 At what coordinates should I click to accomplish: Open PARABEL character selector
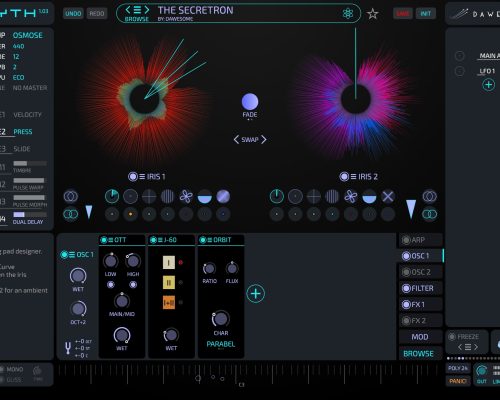[221, 344]
